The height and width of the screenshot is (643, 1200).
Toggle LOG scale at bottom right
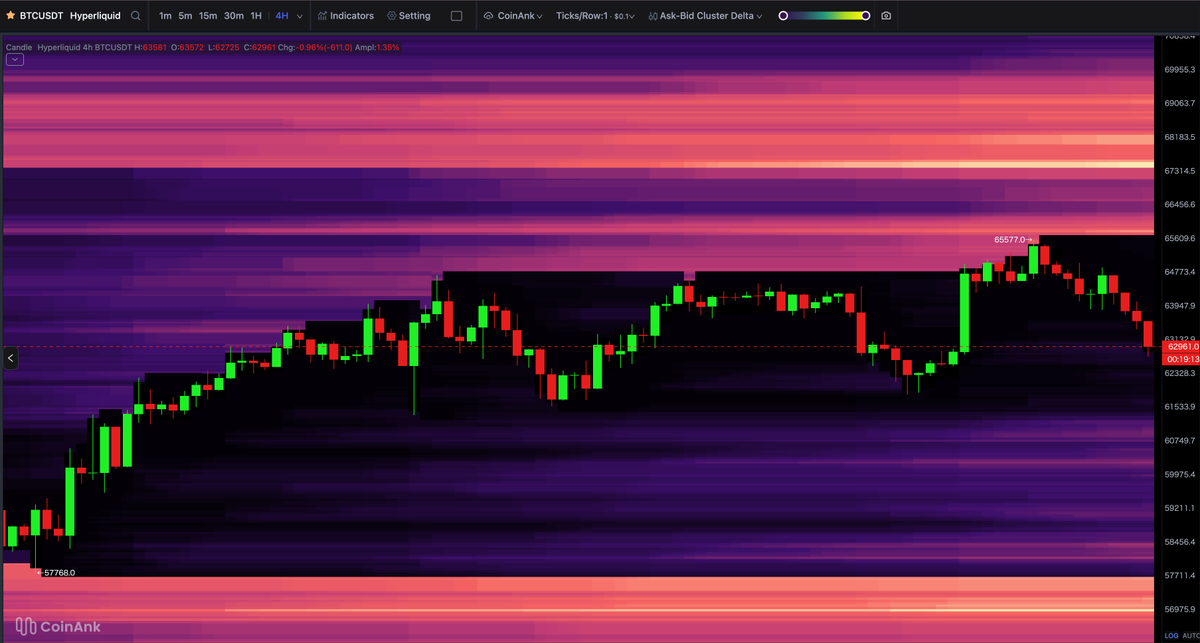[x=1171, y=635]
